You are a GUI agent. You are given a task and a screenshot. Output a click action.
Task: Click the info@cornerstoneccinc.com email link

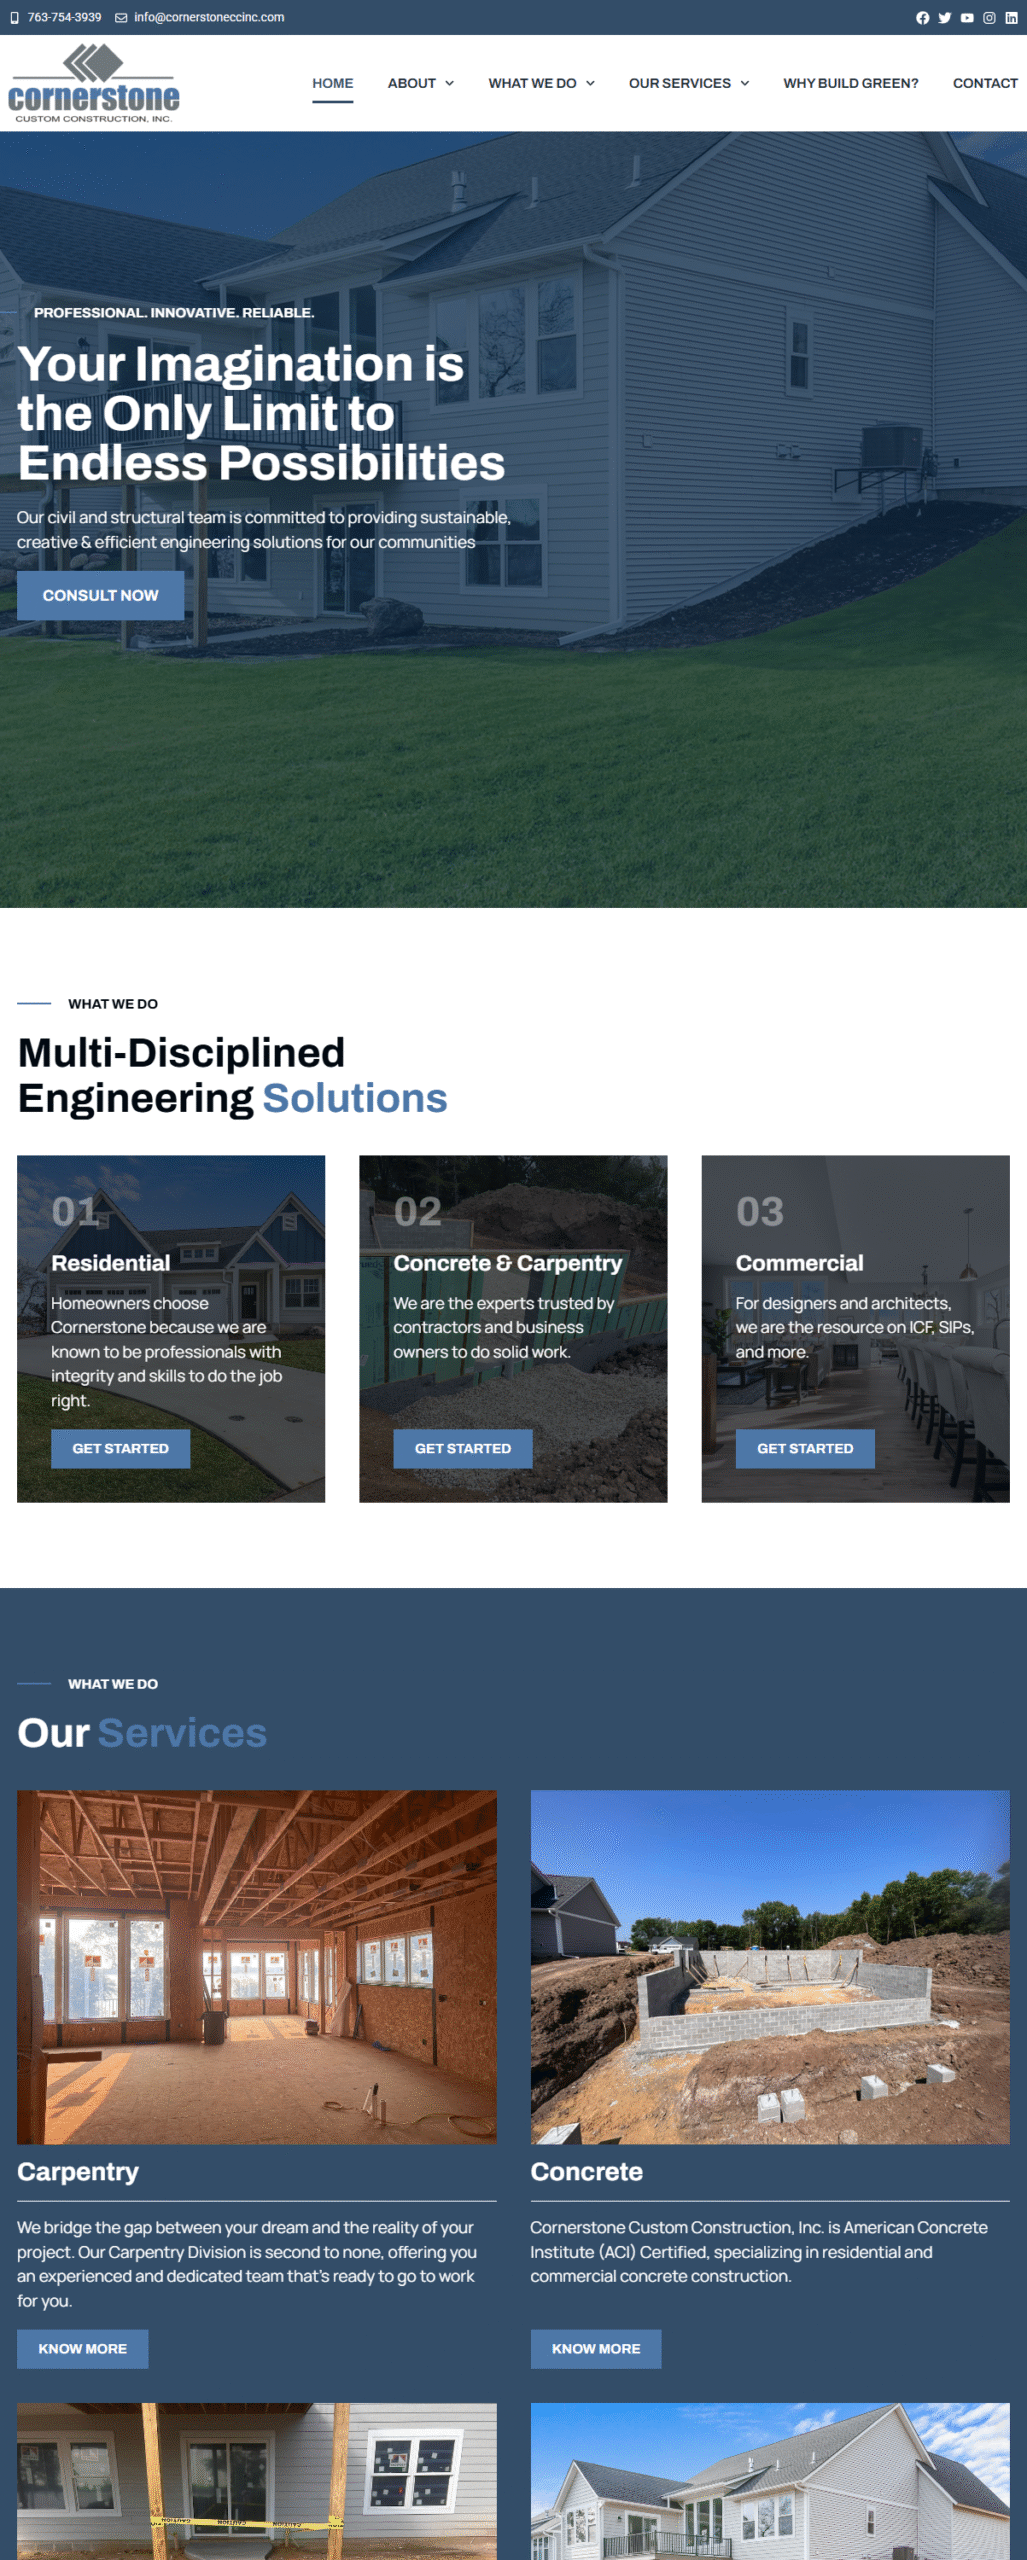click(209, 18)
